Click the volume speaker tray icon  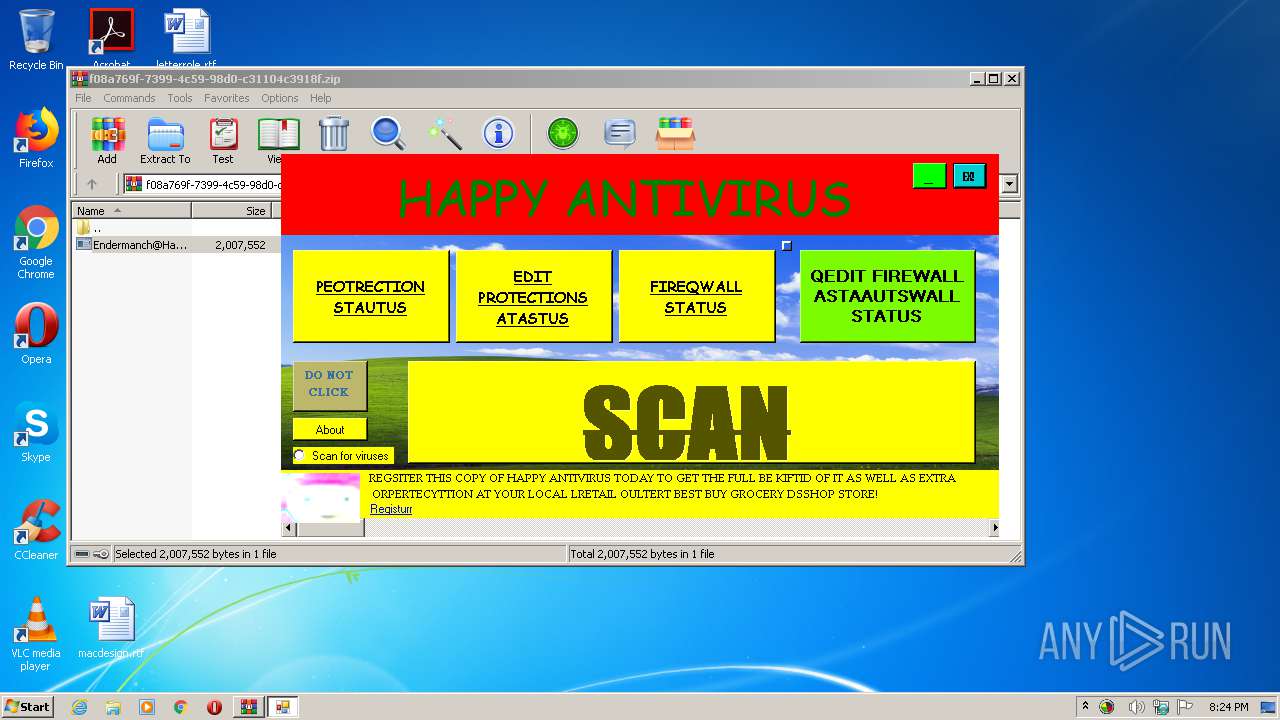(1135, 707)
